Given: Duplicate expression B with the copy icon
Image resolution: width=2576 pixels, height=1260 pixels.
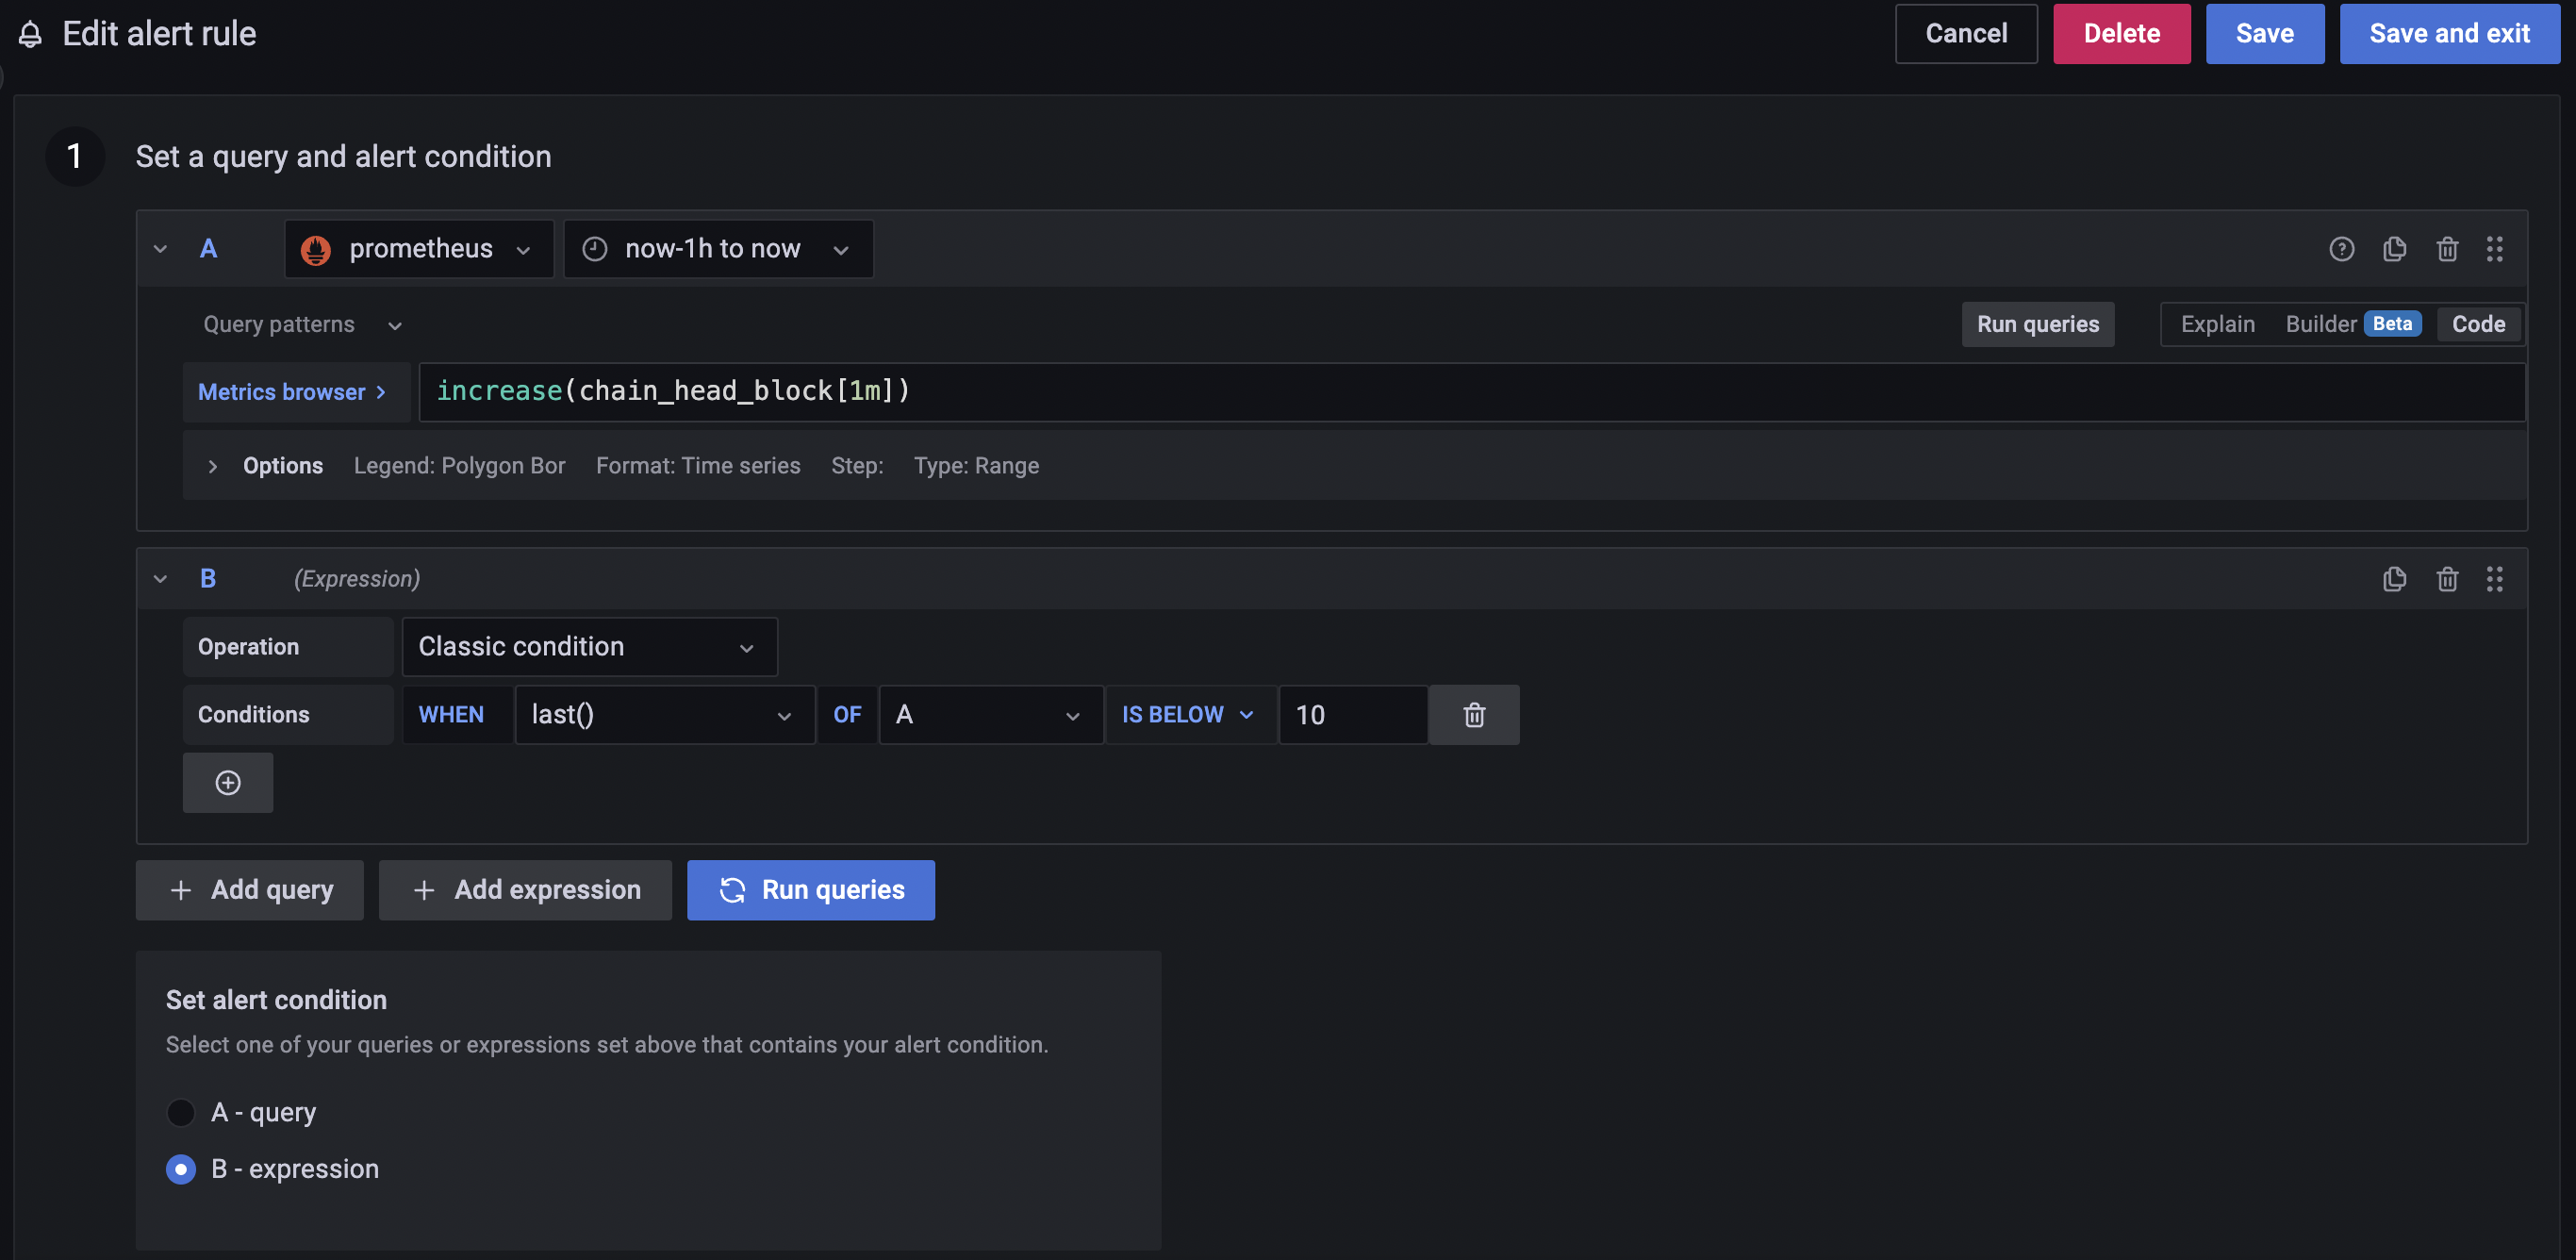Looking at the screenshot, I should 2394,578.
